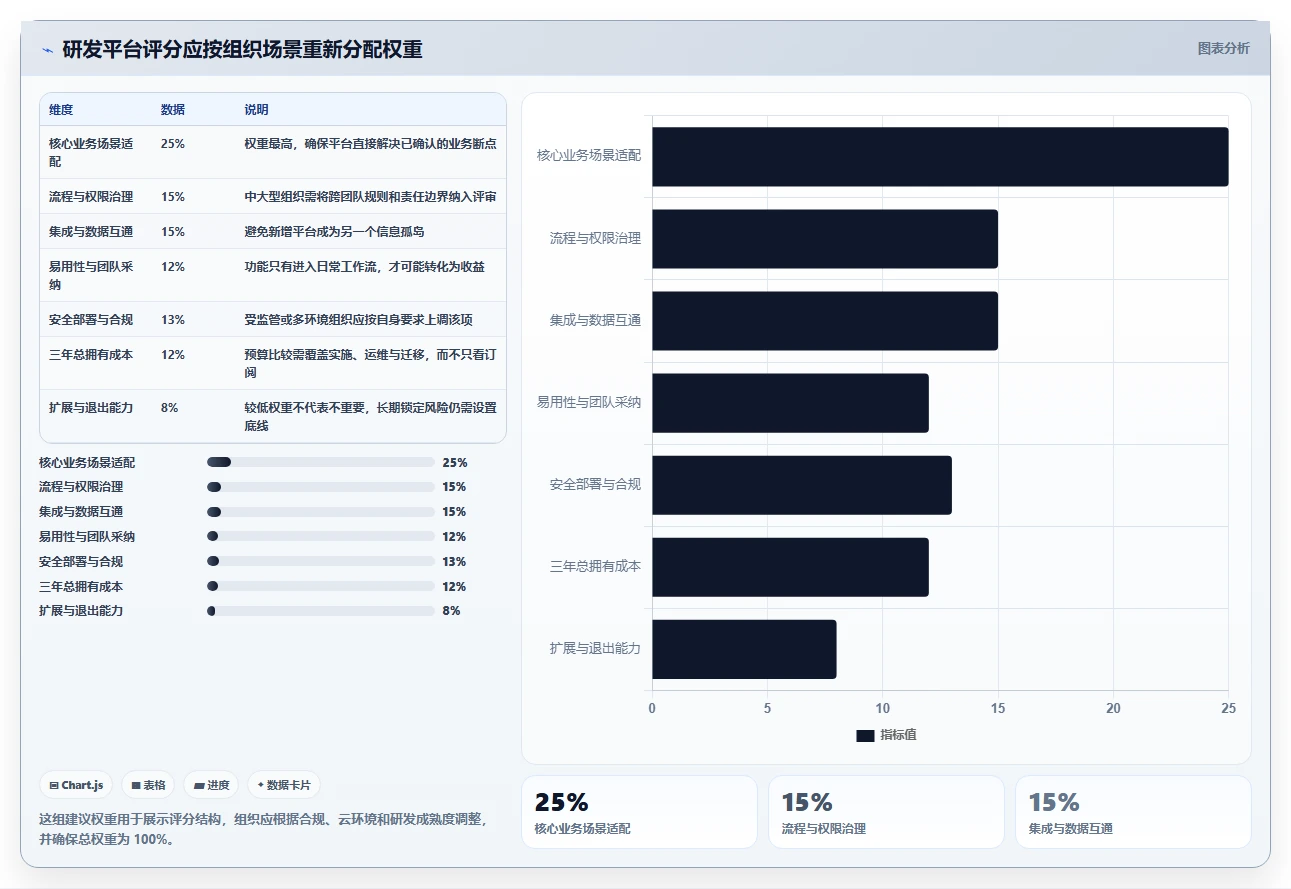Viewport: 1291px width, 889px height.
Task: Click table cell 集成与数据互通
Action: pyautogui.click(x=91, y=232)
